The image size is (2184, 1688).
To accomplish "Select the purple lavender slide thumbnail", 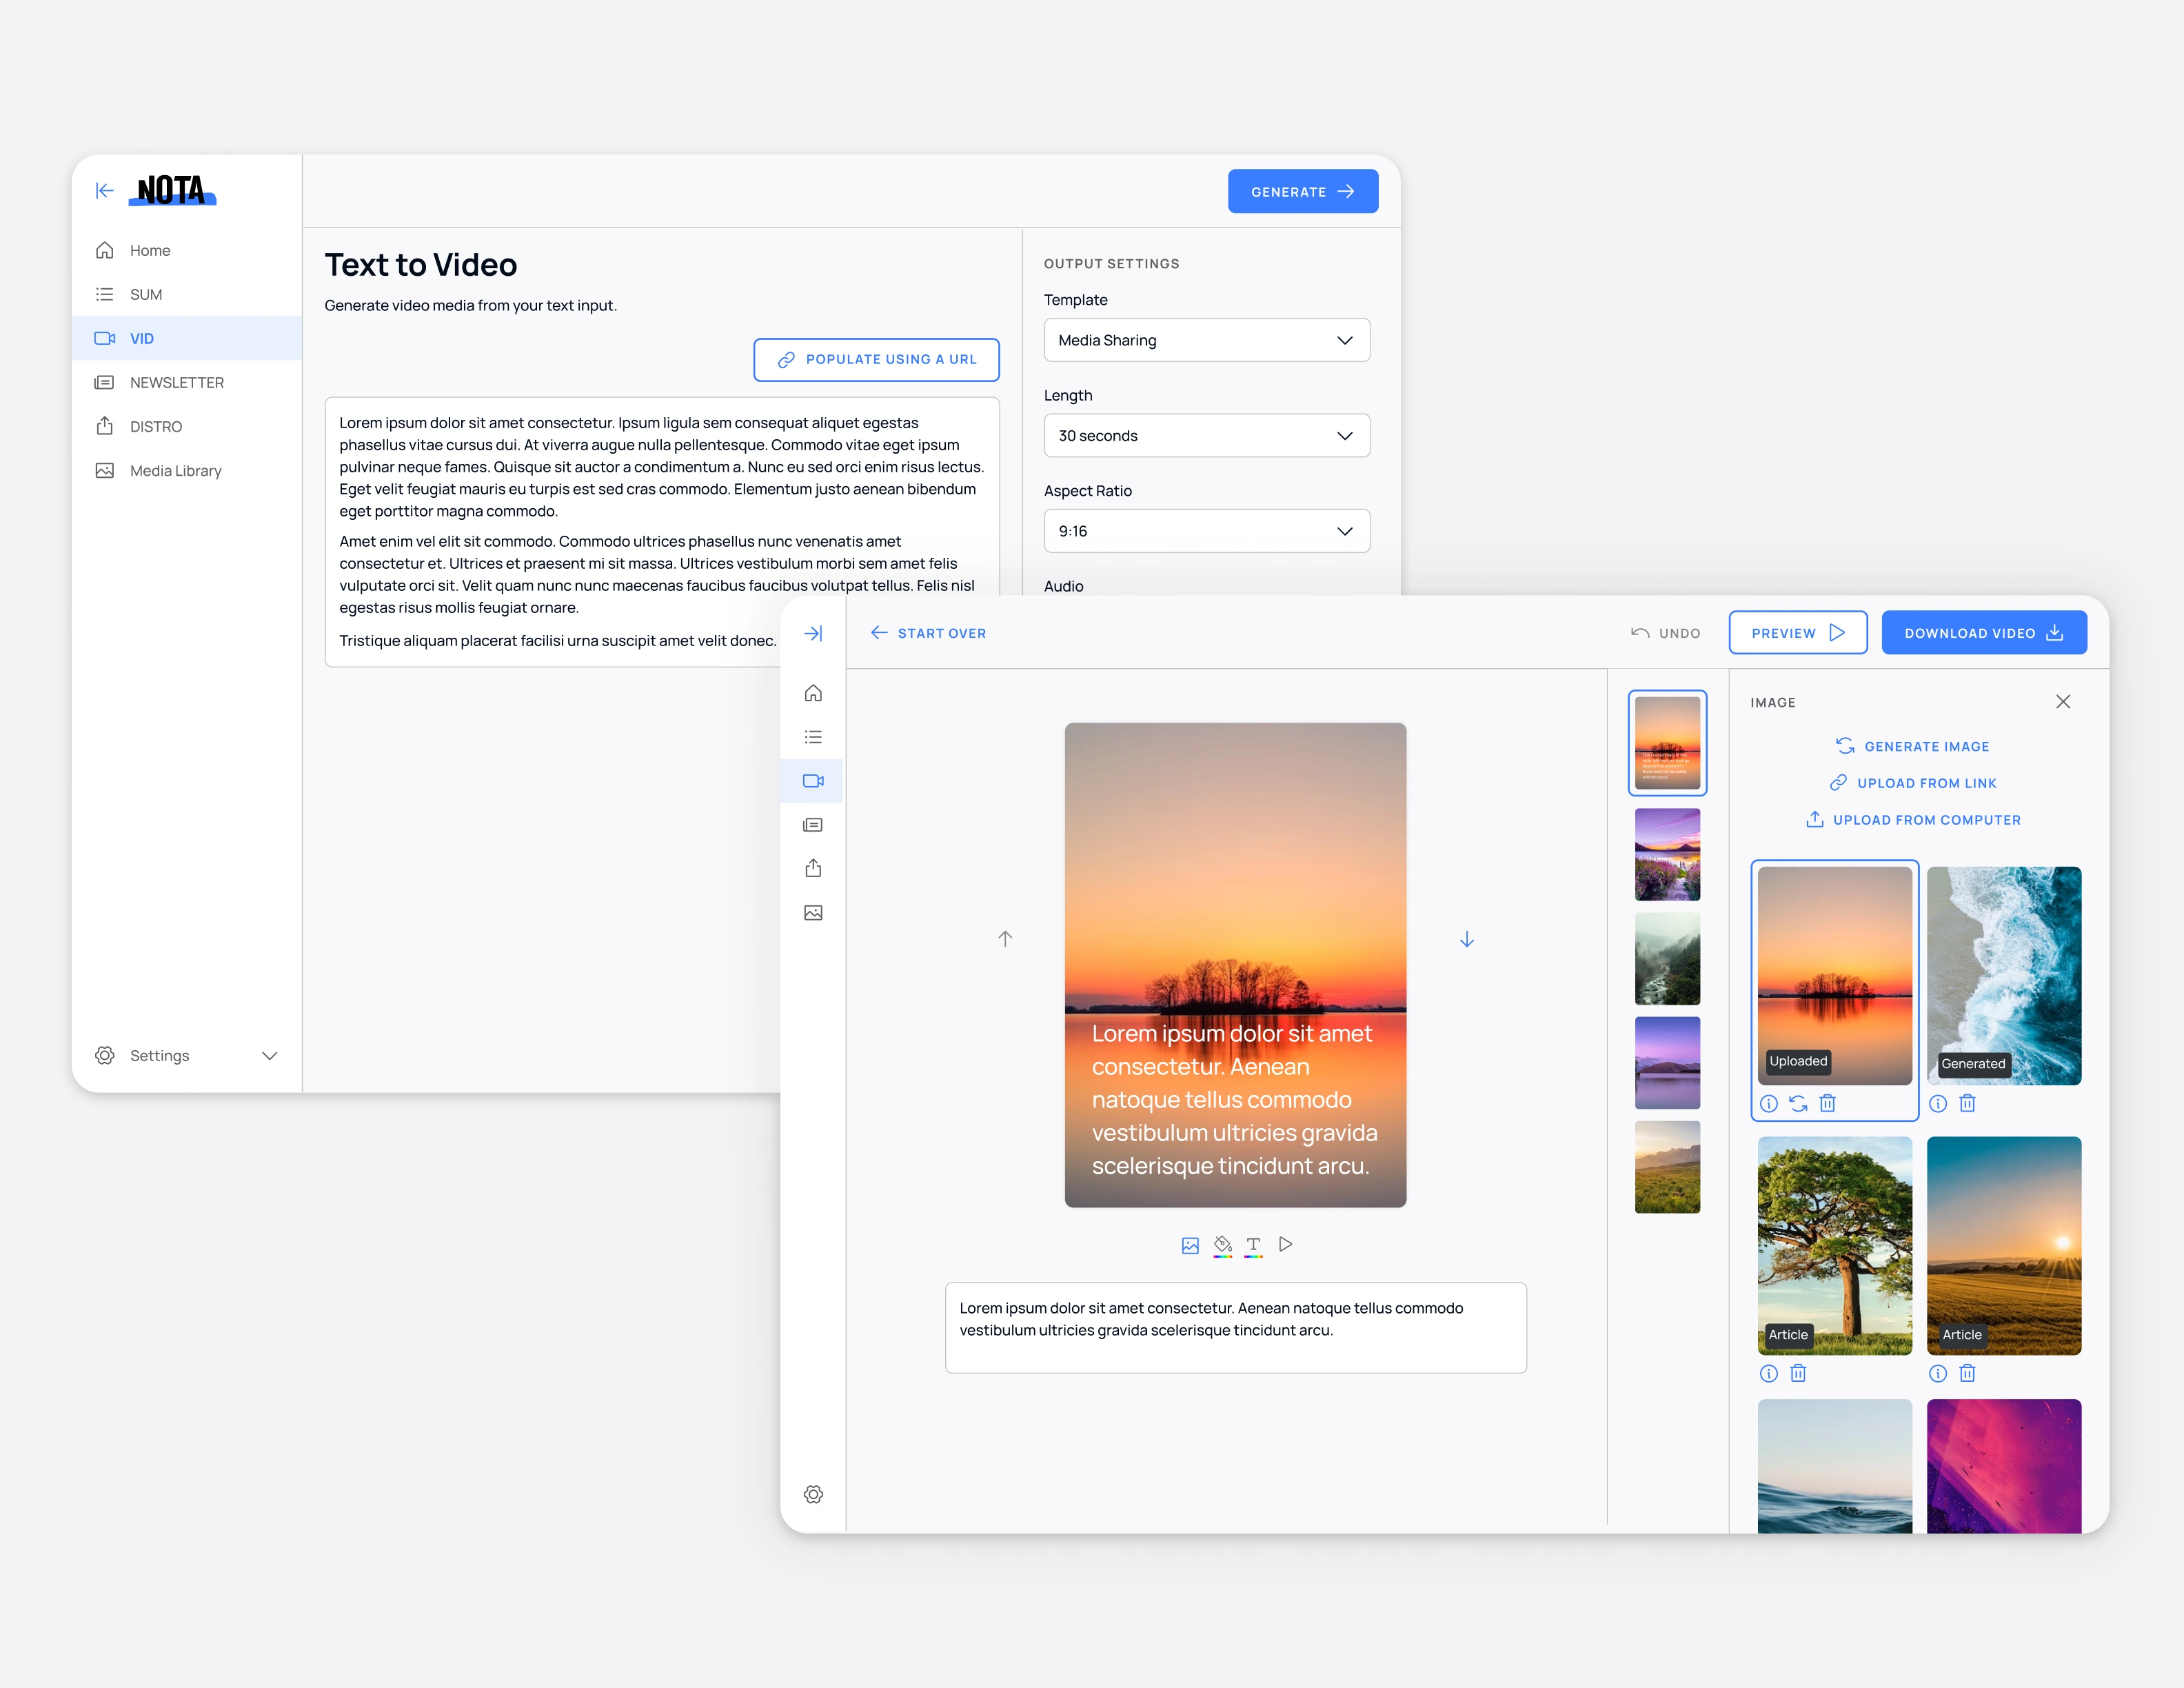I will coord(1667,854).
